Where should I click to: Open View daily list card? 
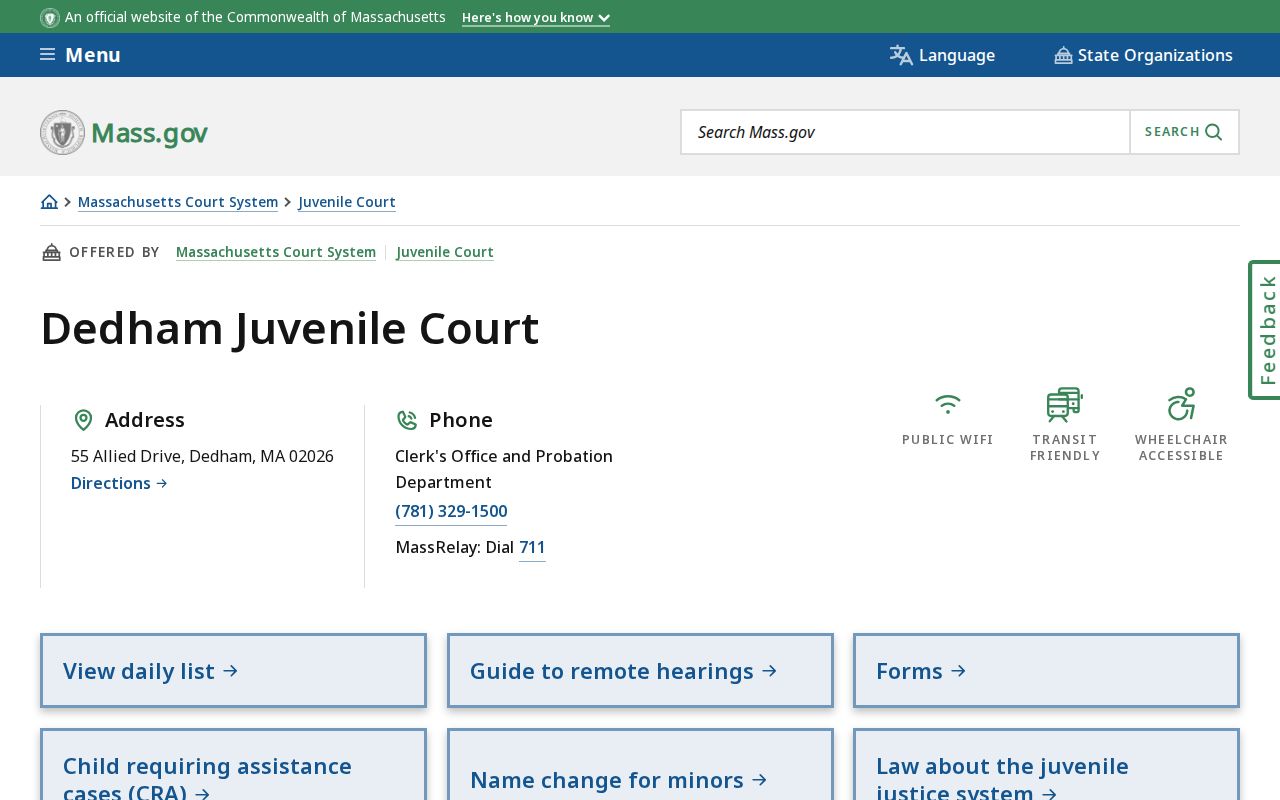tap(233, 671)
